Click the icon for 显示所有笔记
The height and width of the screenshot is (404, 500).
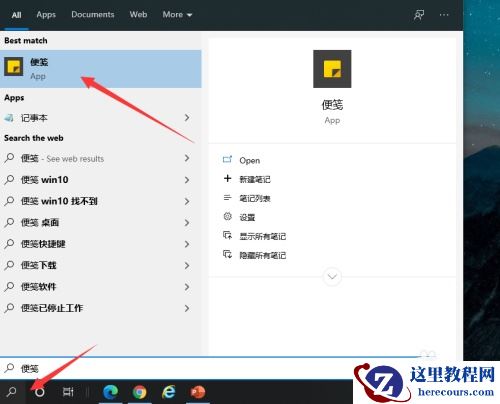[x=227, y=236]
